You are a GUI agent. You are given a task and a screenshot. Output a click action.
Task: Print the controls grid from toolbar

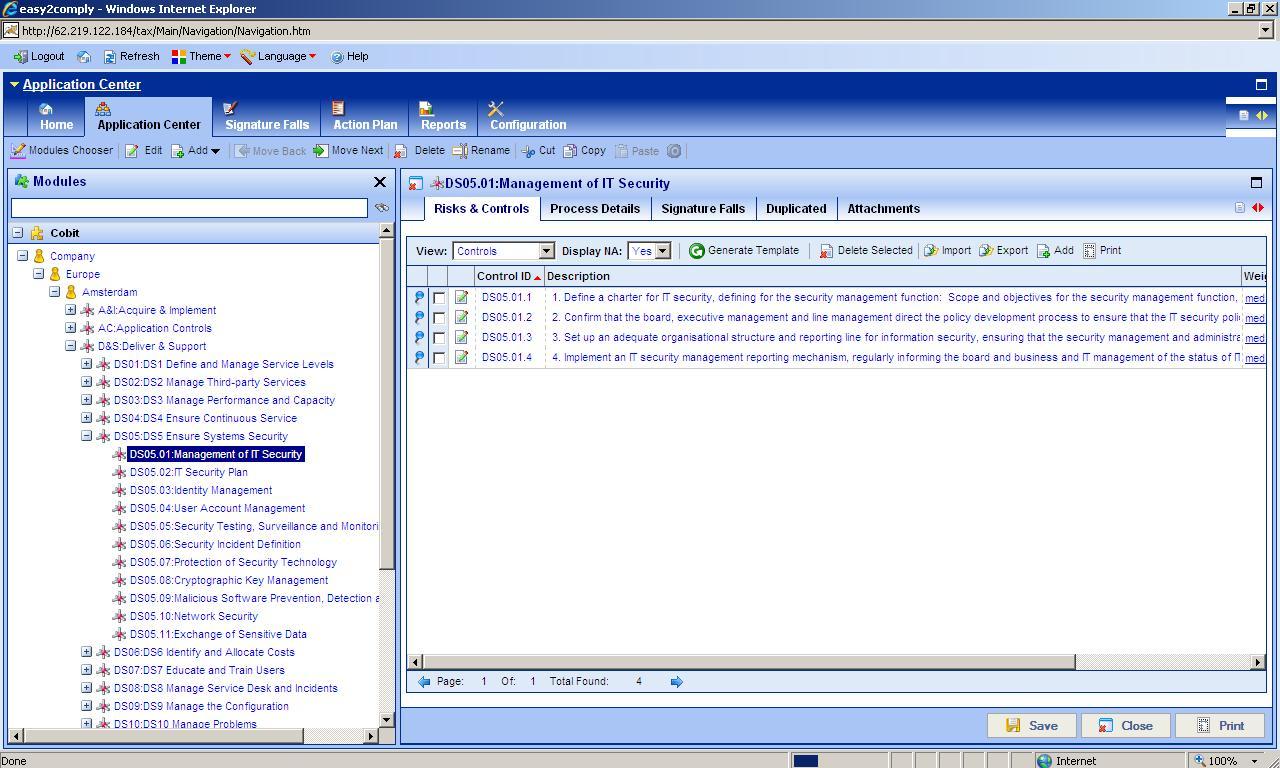coord(1102,251)
